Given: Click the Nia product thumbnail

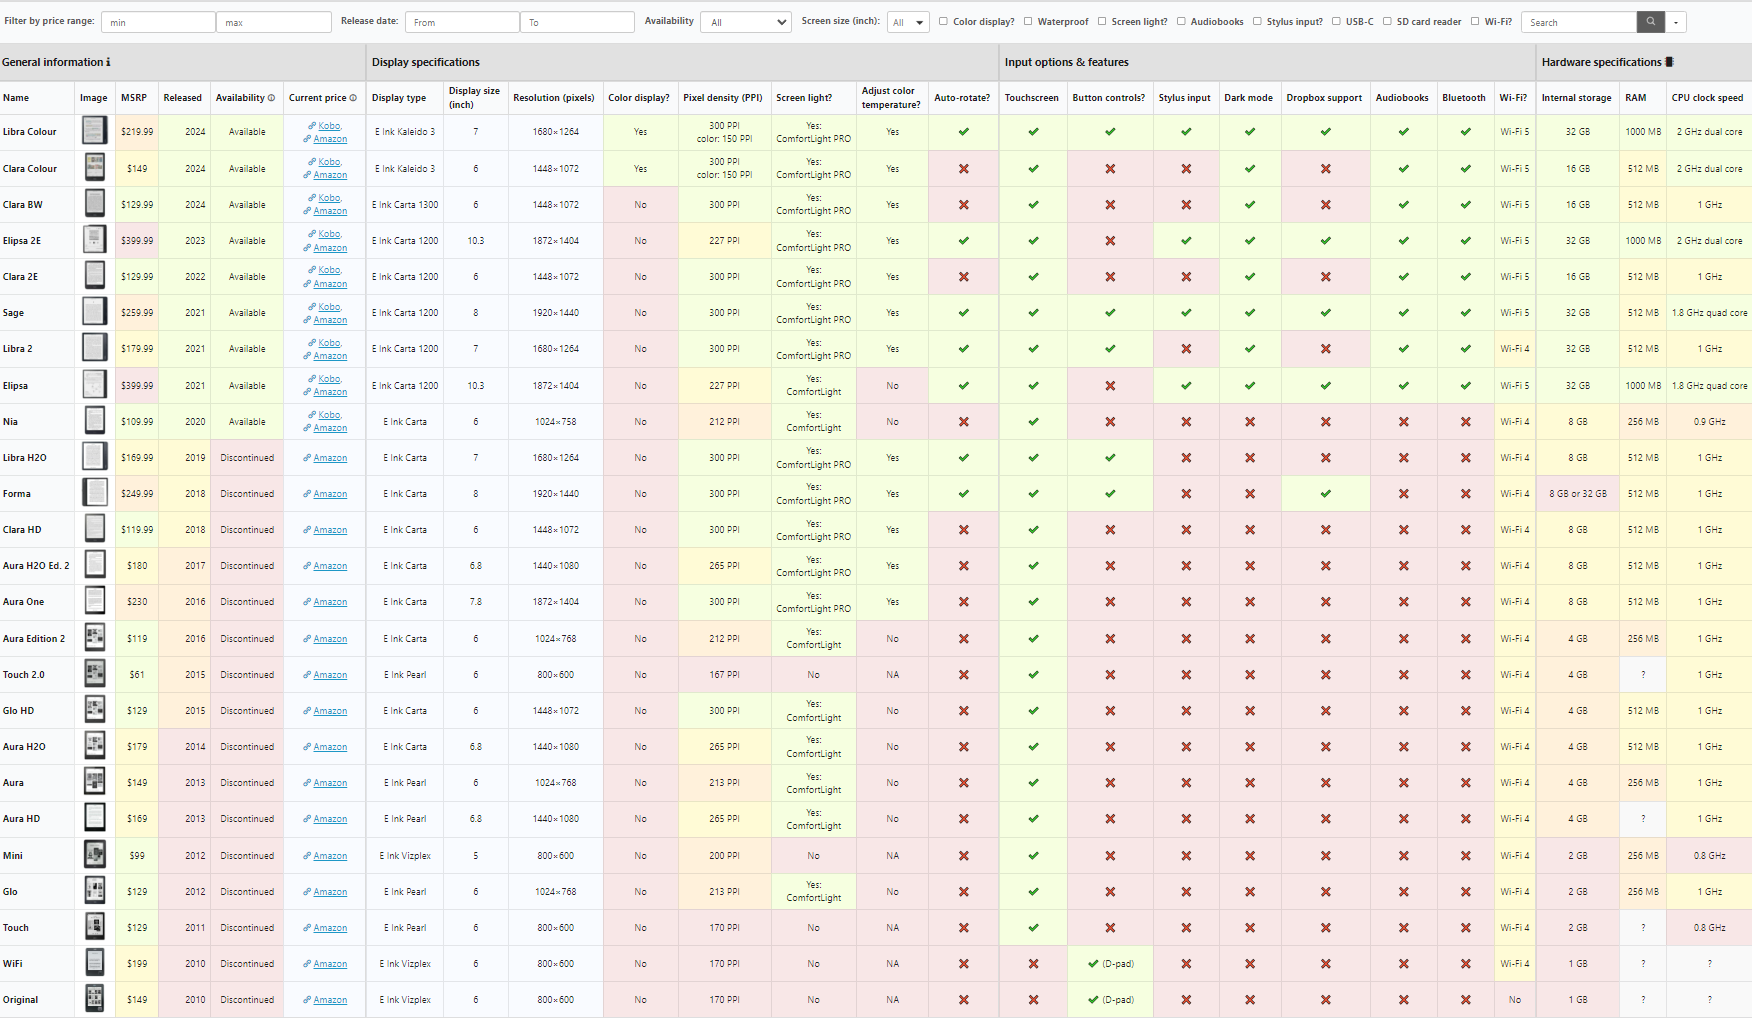Looking at the screenshot, I should 94,420.
